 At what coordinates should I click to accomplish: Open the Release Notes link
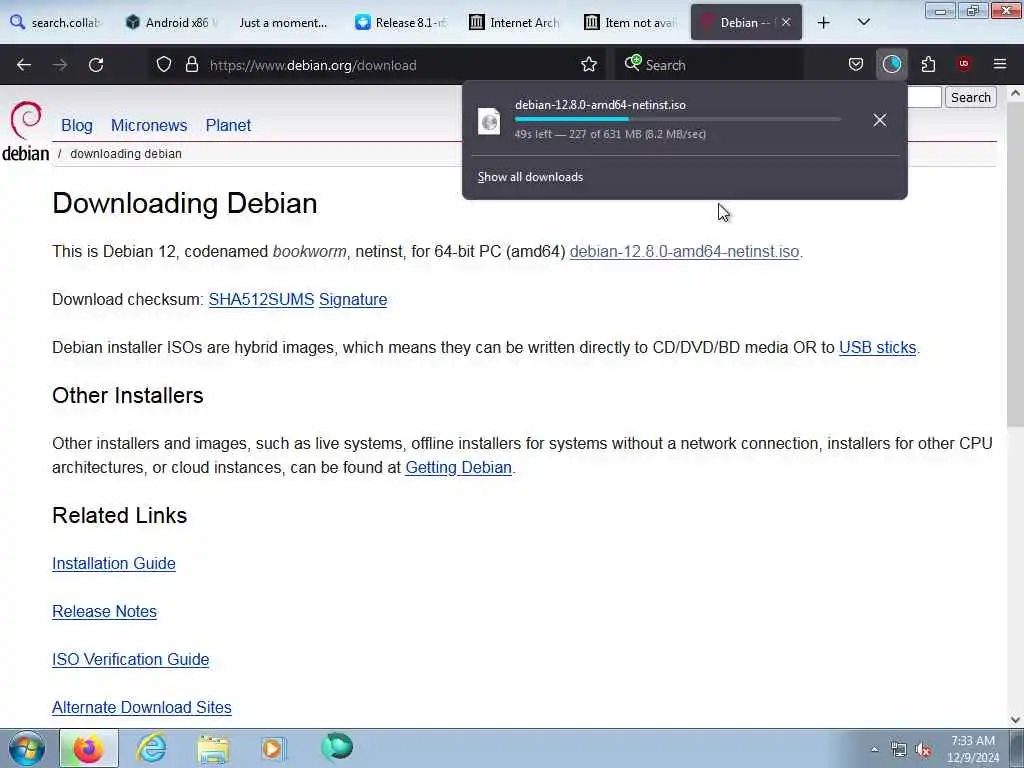104,611
